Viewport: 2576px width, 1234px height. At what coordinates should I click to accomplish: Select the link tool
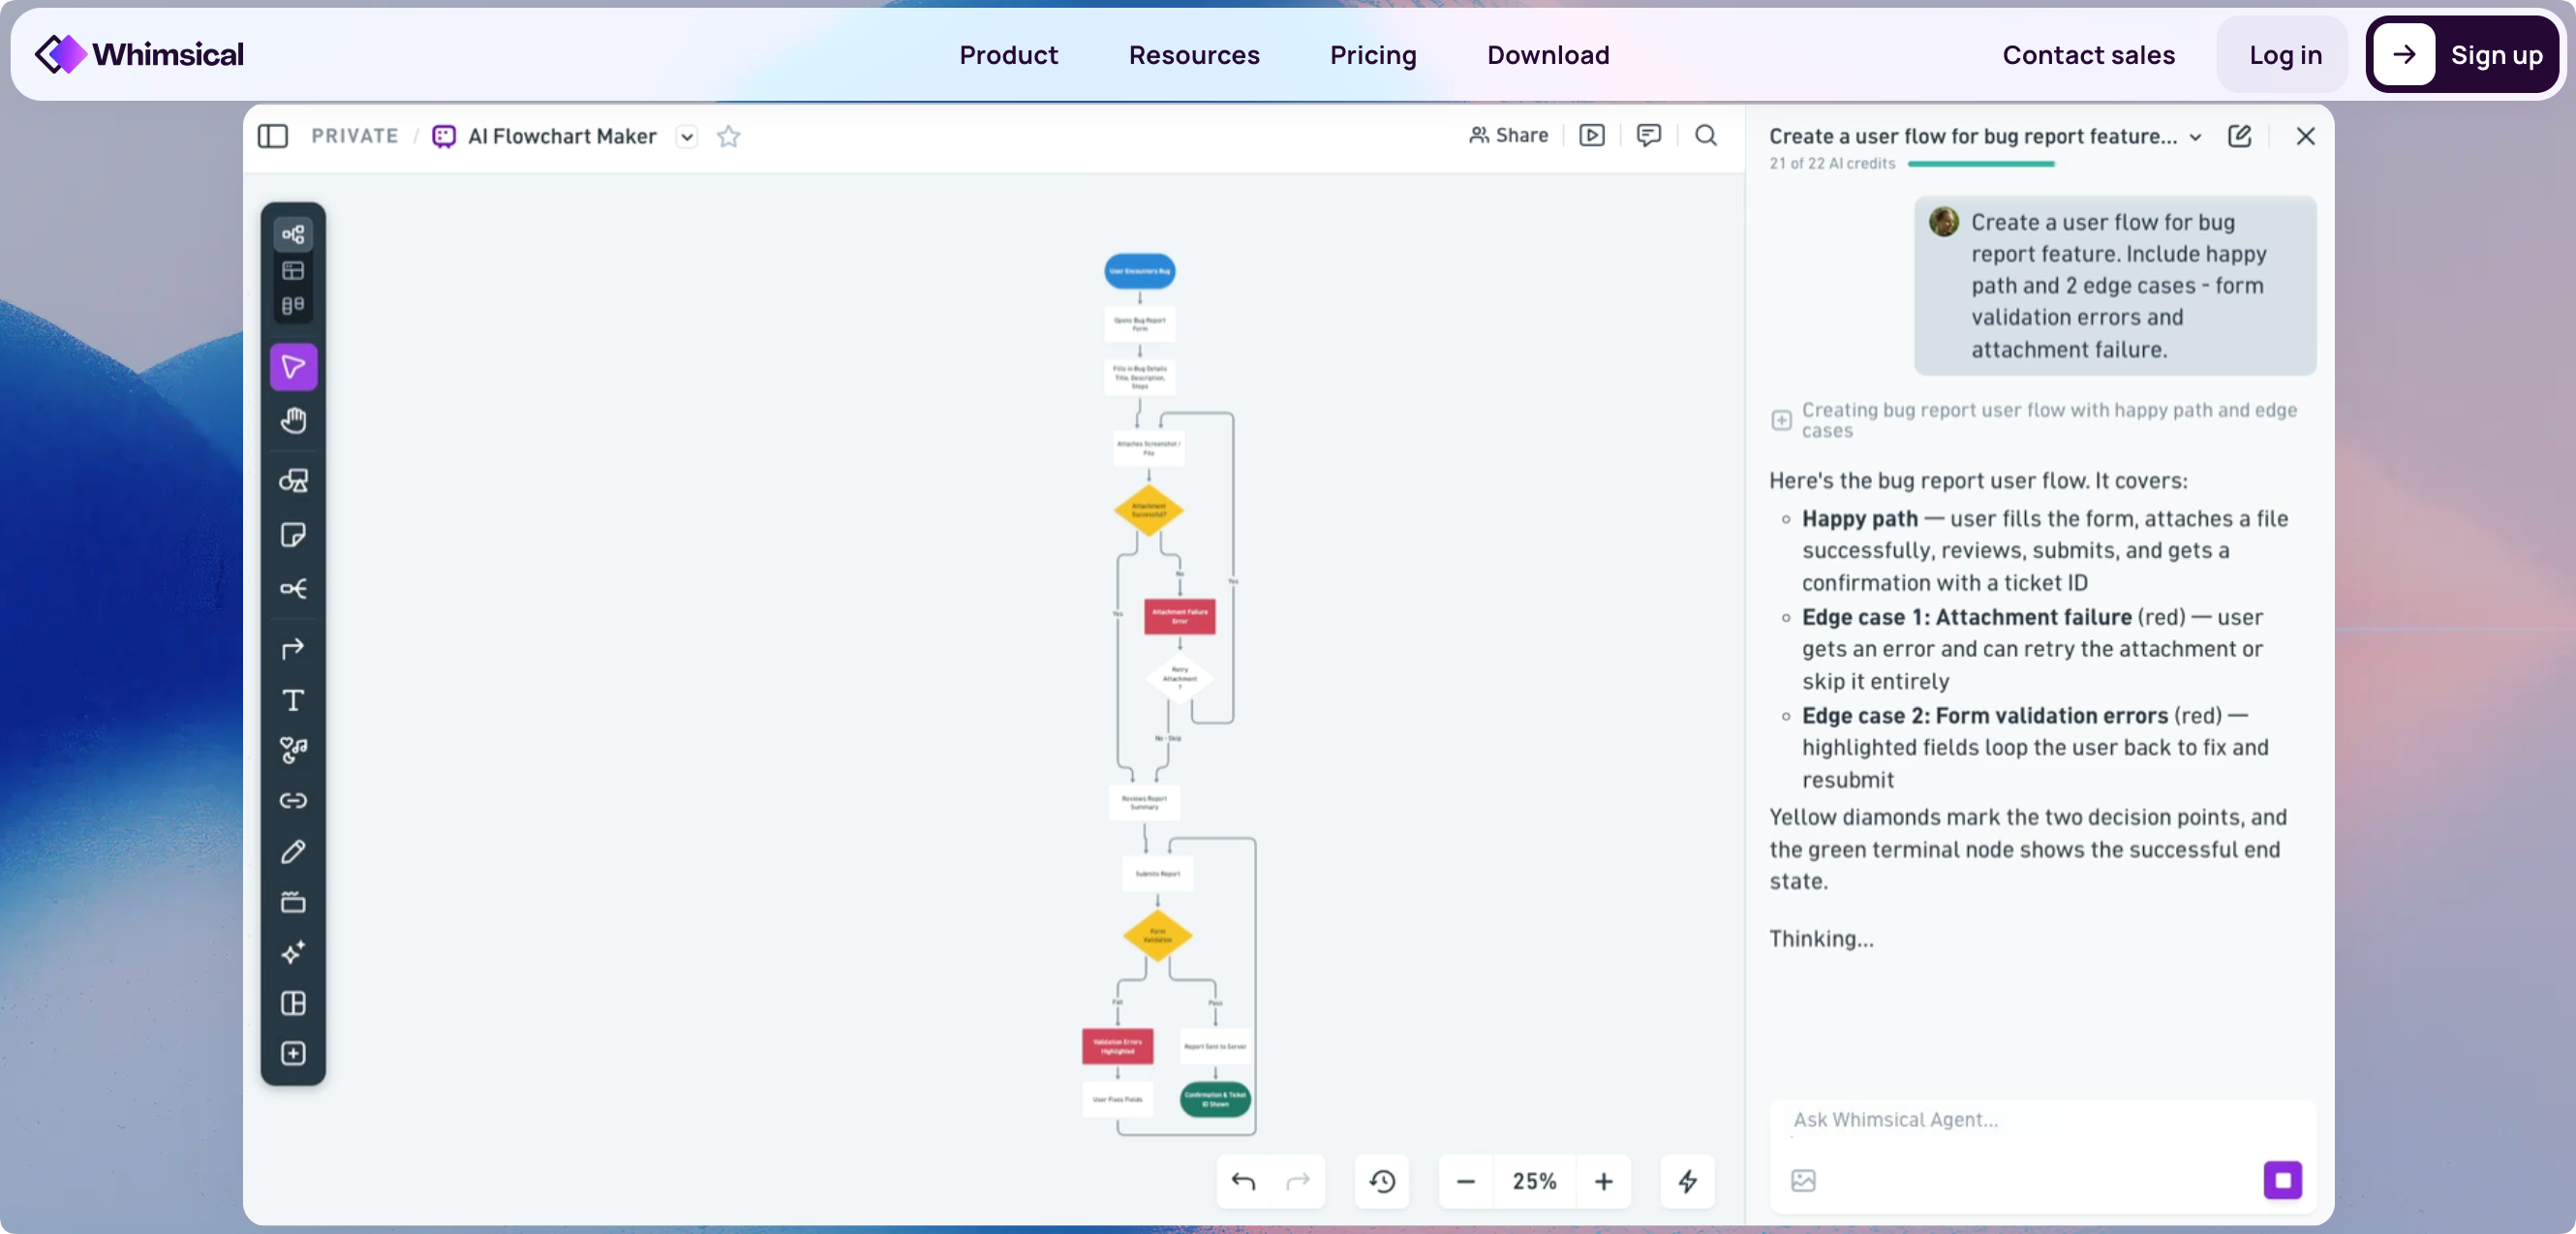click(x=293, y=801)
